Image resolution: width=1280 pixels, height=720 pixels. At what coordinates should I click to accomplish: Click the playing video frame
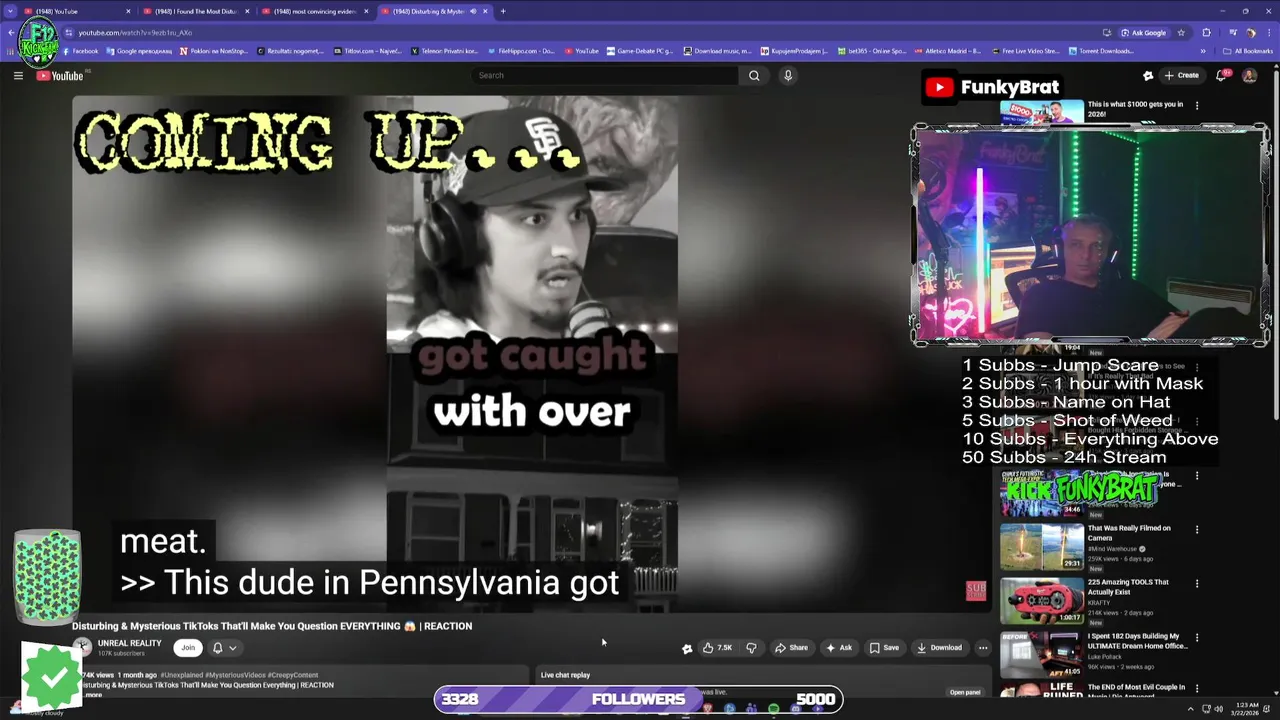[532, 353]
